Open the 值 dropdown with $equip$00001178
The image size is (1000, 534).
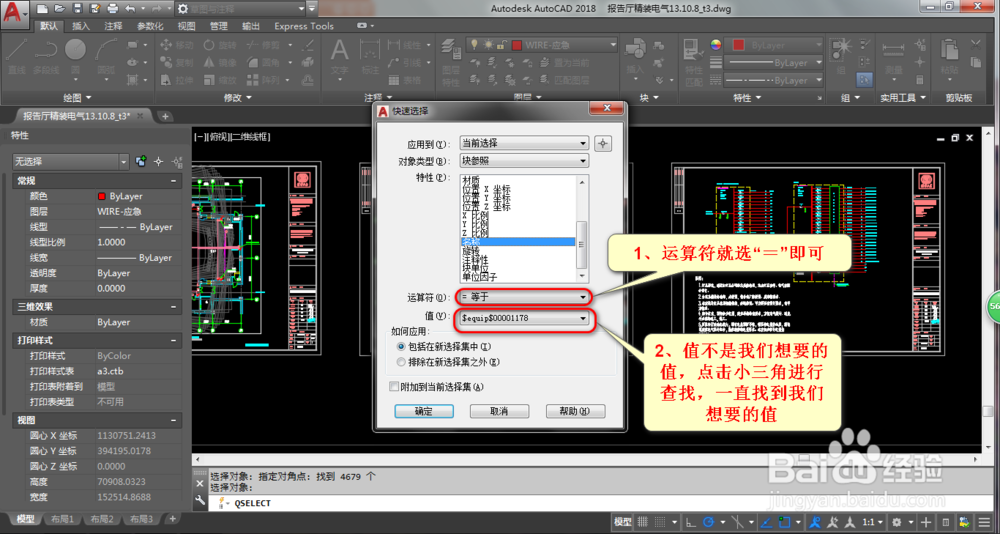click(526, 318)
